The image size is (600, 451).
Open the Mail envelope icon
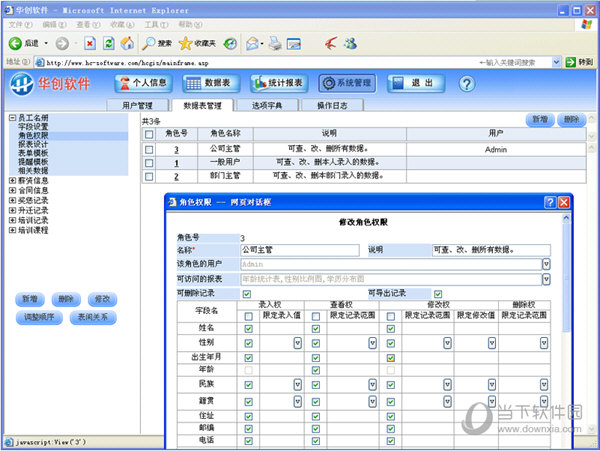pos(253,43)
